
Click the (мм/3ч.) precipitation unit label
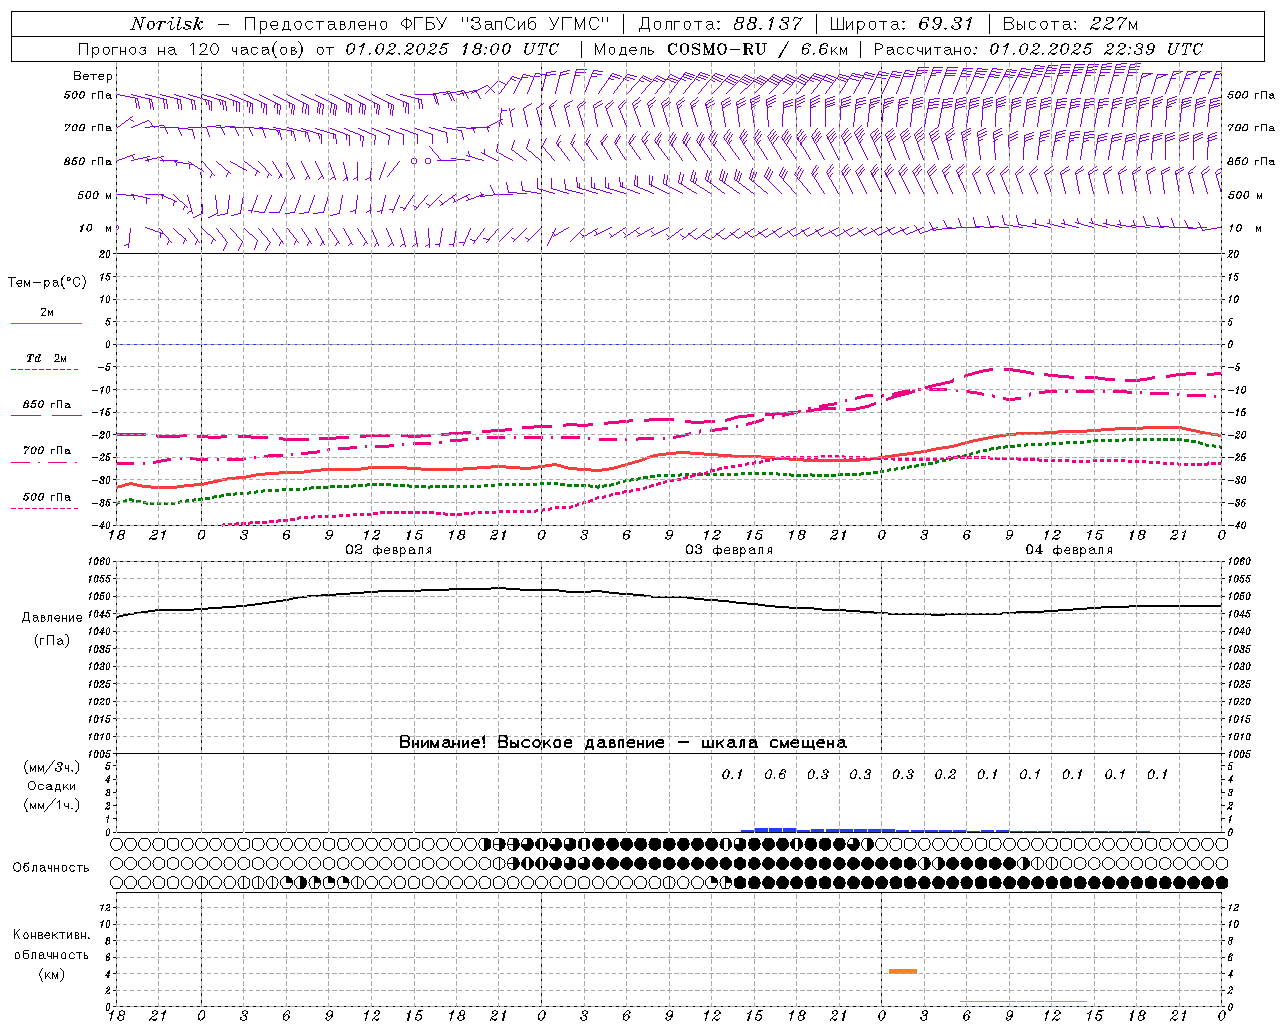click(52, 768)
